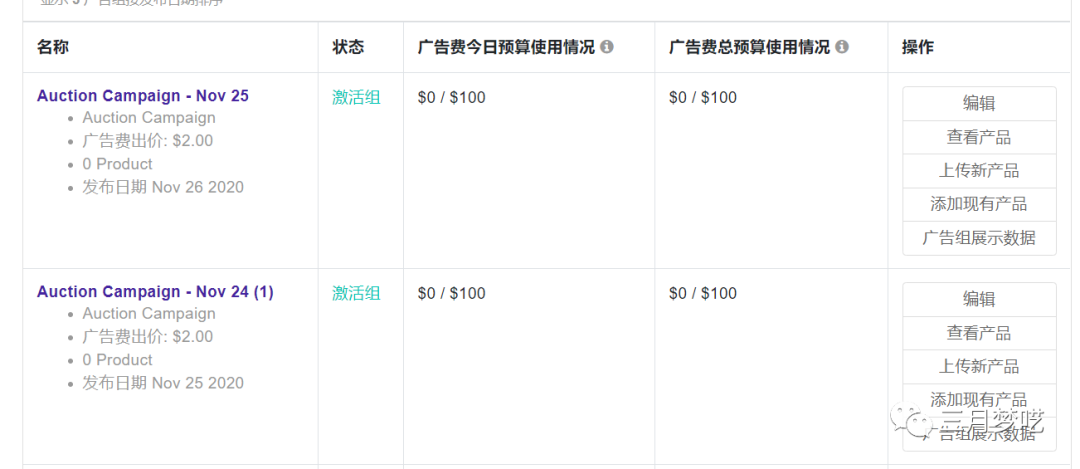Click the 操作 column header

(918, 47)
